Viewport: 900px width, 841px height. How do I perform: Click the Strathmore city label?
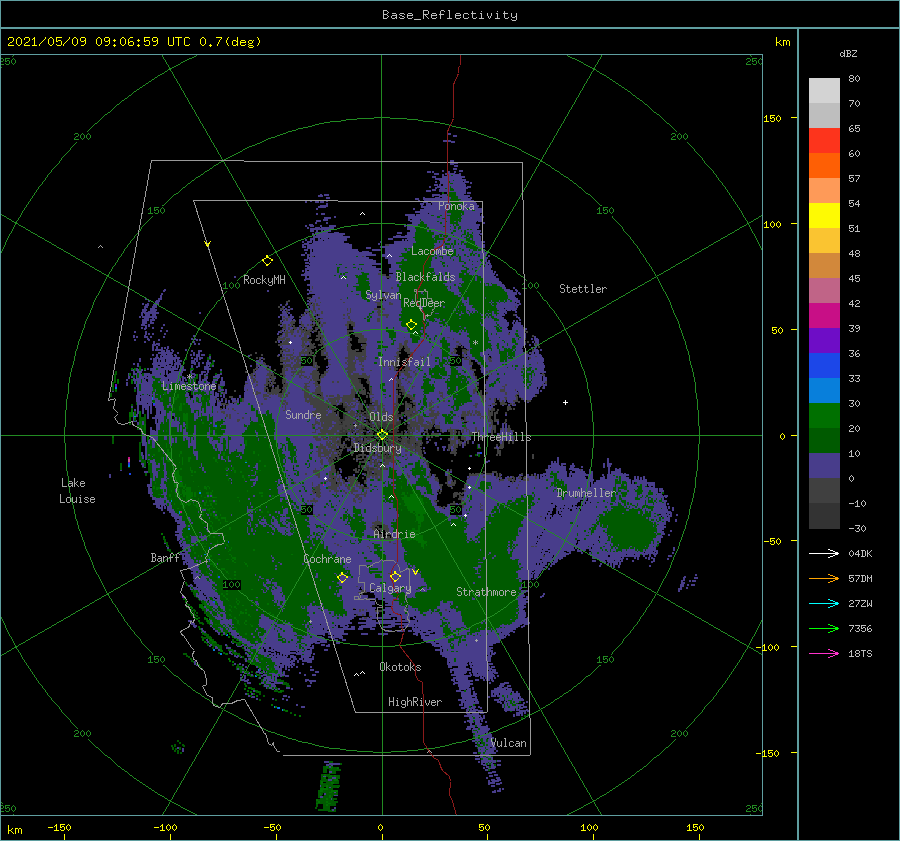coord(486,592)
